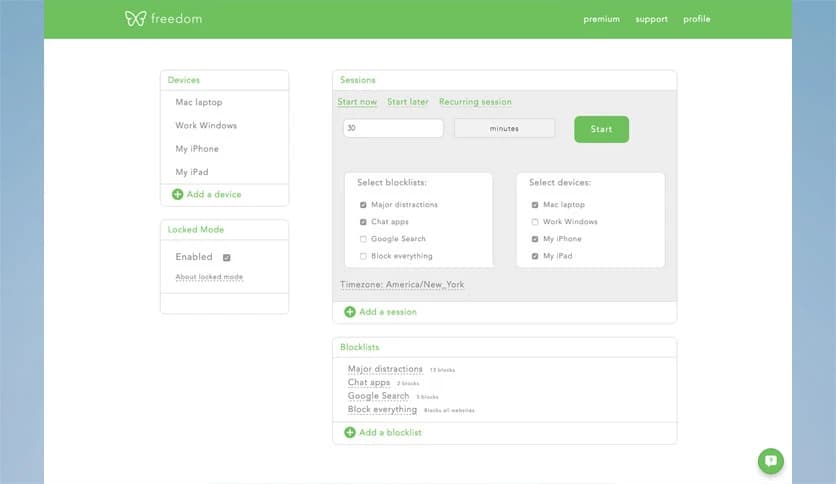836x484 pixels.
Task: Open the Google Search blocklist entry
Action: [379, 396]
